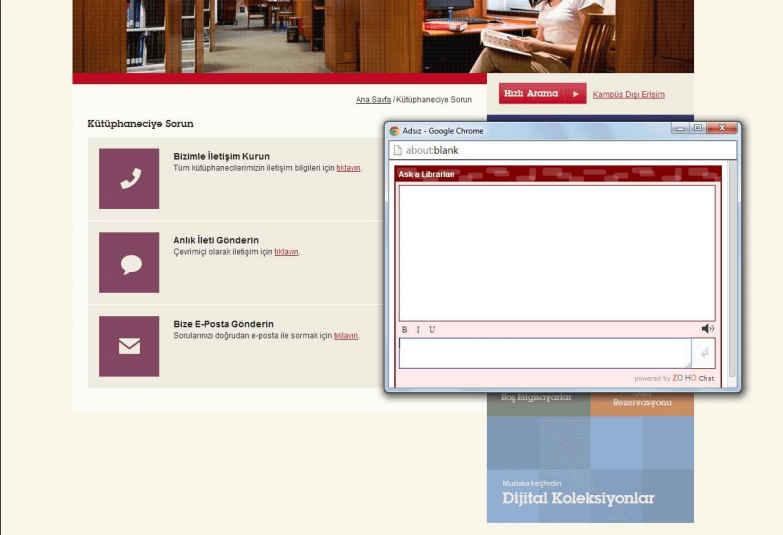The width and height of the screenshot is (783, 535).
Task: Toggle underline formatting in chat
Action: click(432, 329)
